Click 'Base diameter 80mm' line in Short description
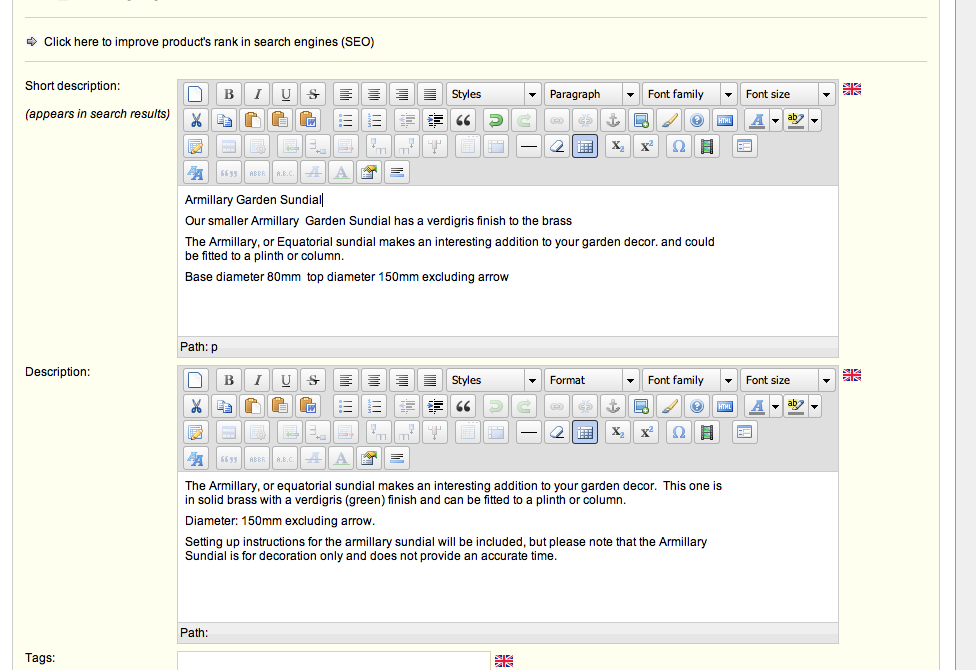976x670 pixels. [x=347, y=277]
